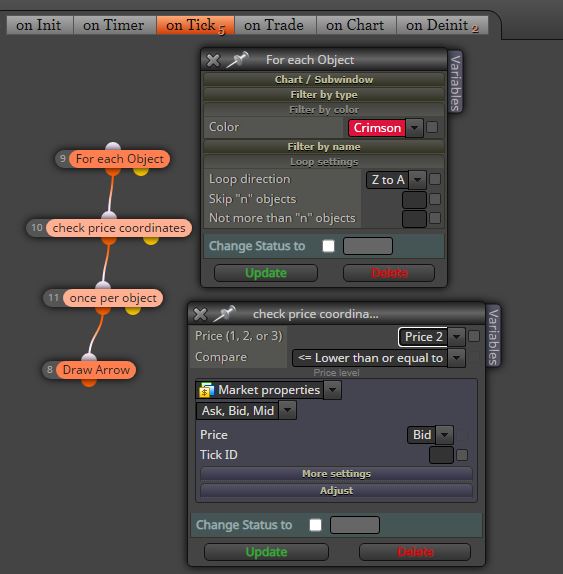Toggle the checkbox beside Price 2
Screen dimensions: 563x574
[x=474, y=336]
